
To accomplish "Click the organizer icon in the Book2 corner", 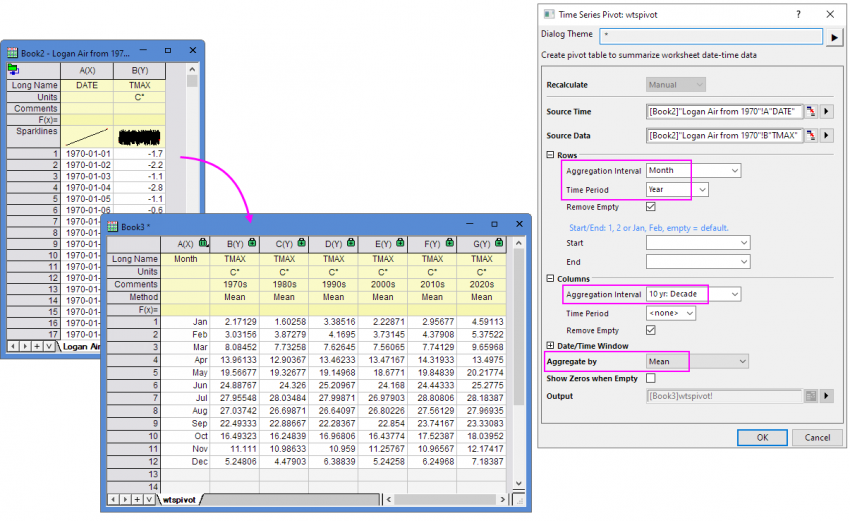I will (13, 69).
